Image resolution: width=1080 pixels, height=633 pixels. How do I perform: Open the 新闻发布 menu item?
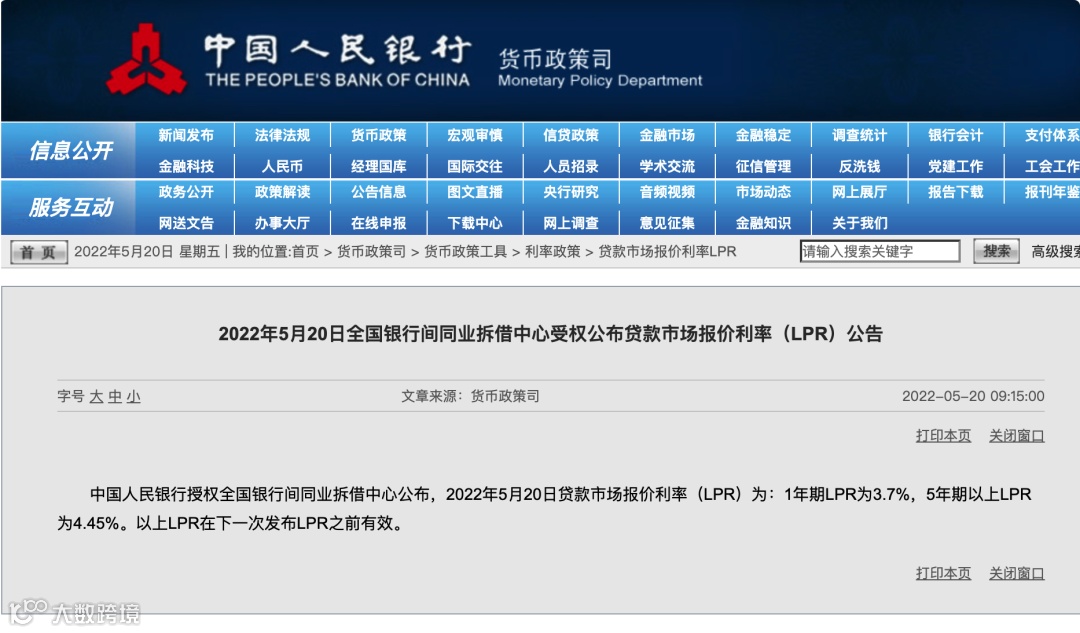coord(186,136)
